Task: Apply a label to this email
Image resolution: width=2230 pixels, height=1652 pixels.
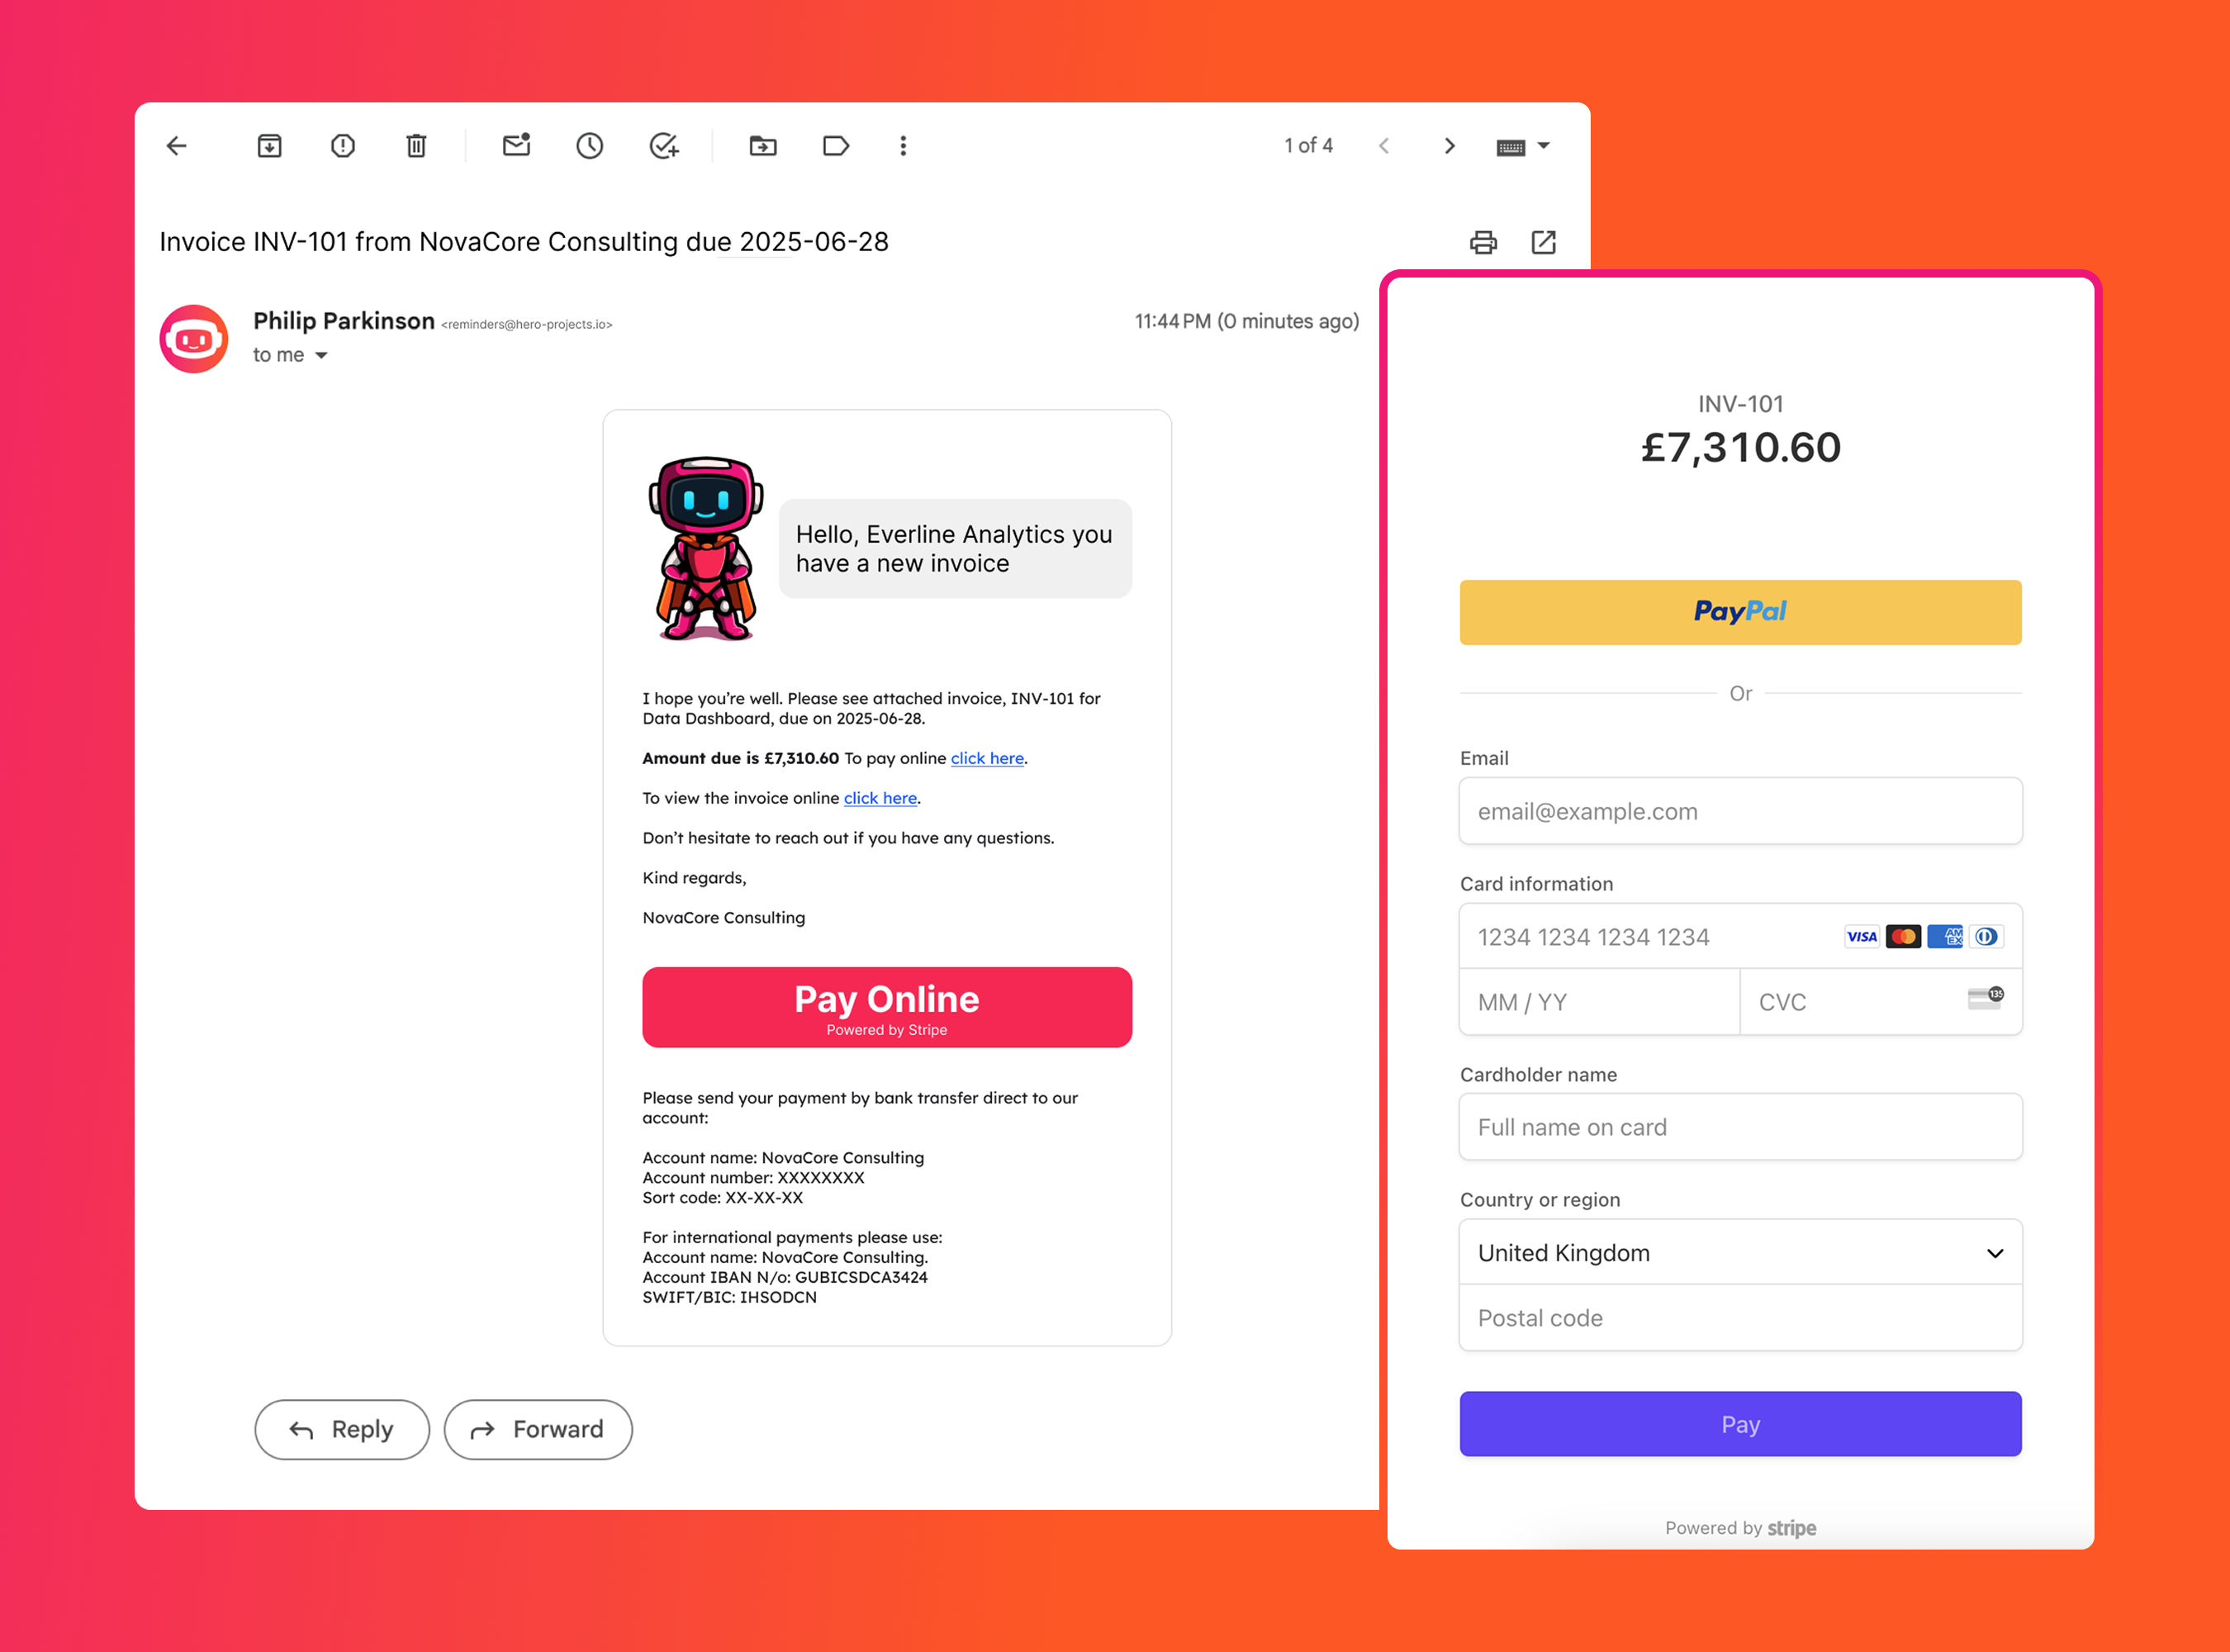Action: tap(836, 146)
